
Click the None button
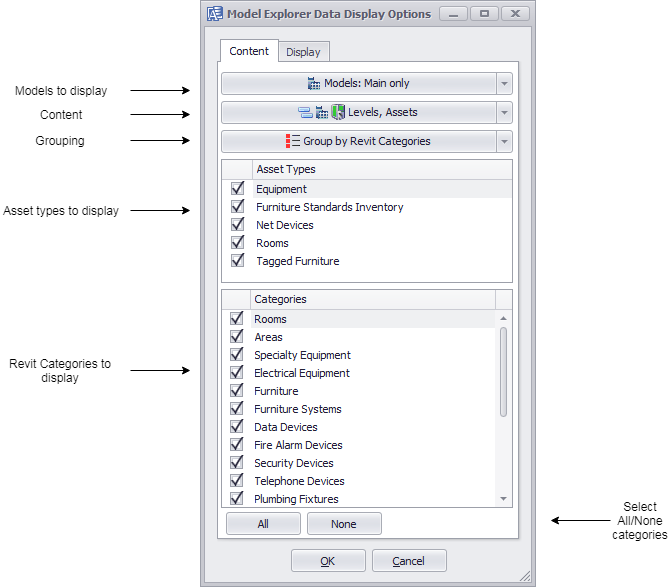(x=343, y=523)
